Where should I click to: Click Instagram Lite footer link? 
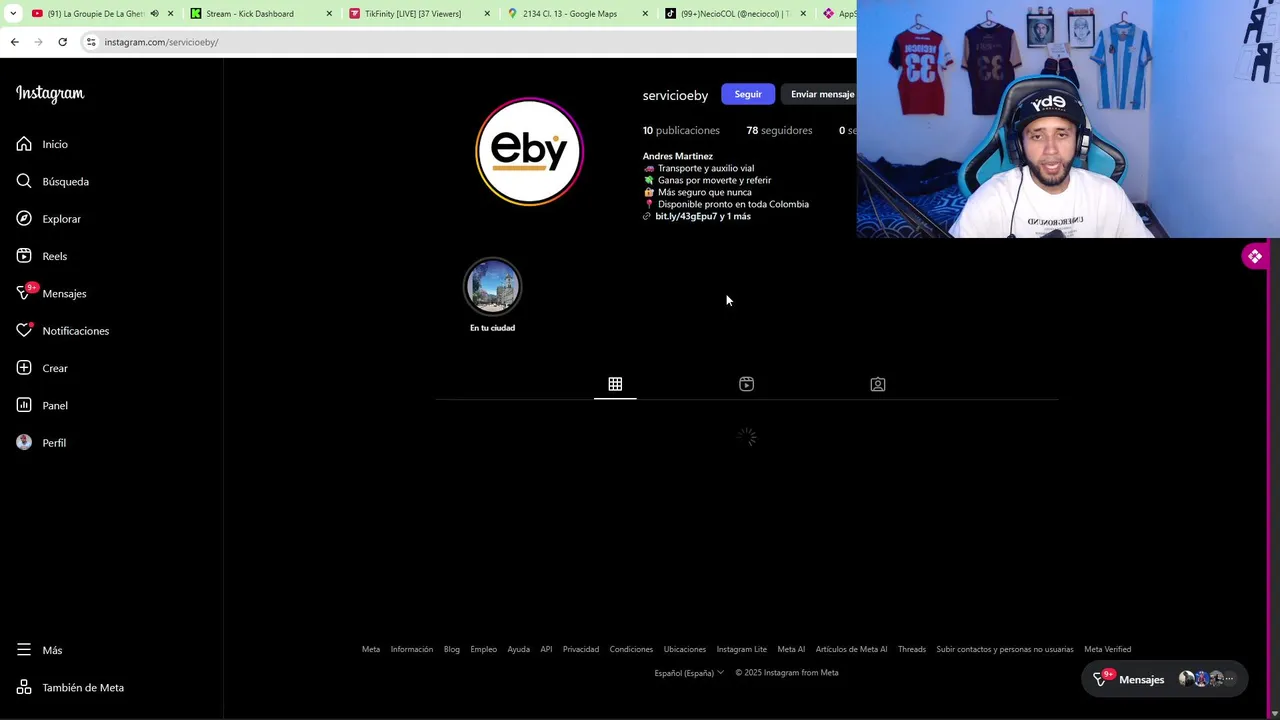[x=742, y=649]
